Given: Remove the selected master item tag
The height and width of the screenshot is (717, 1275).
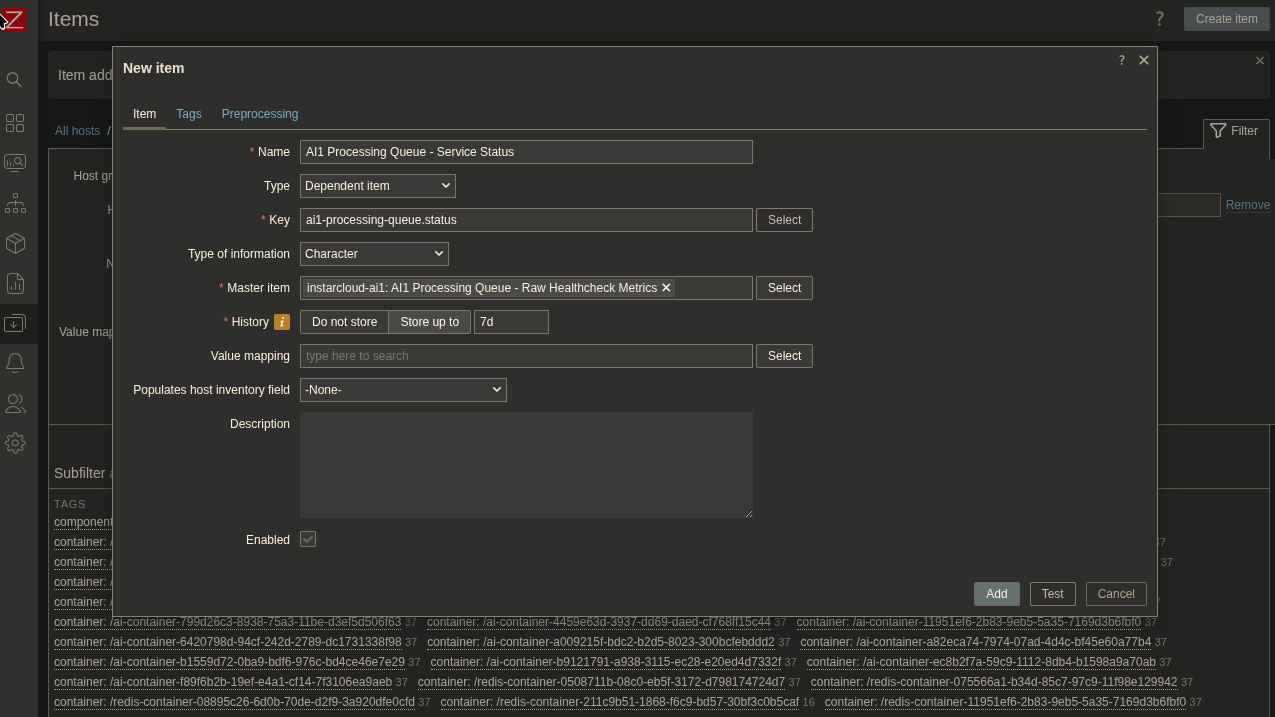Looking at the screenshot, I should pyautogui.click(x=666, y=288).
